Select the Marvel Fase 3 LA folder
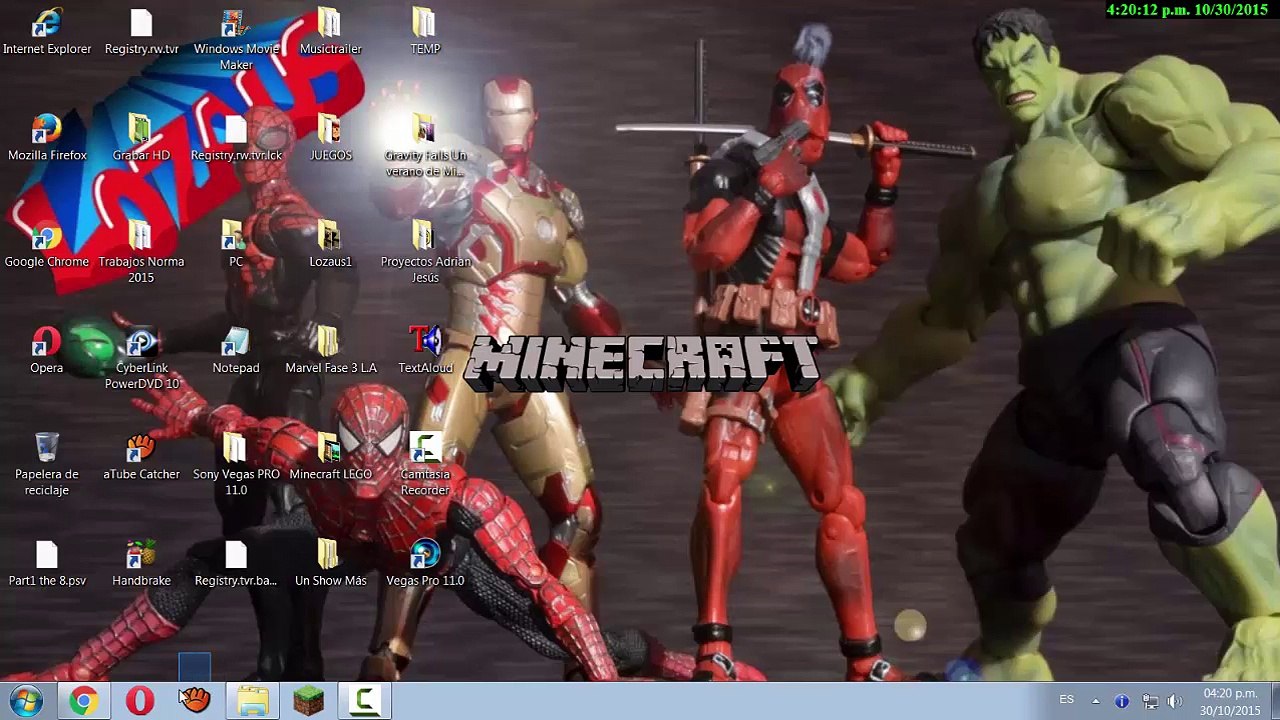The height and width of the screenshot is (720, 1280). [330, 351]
